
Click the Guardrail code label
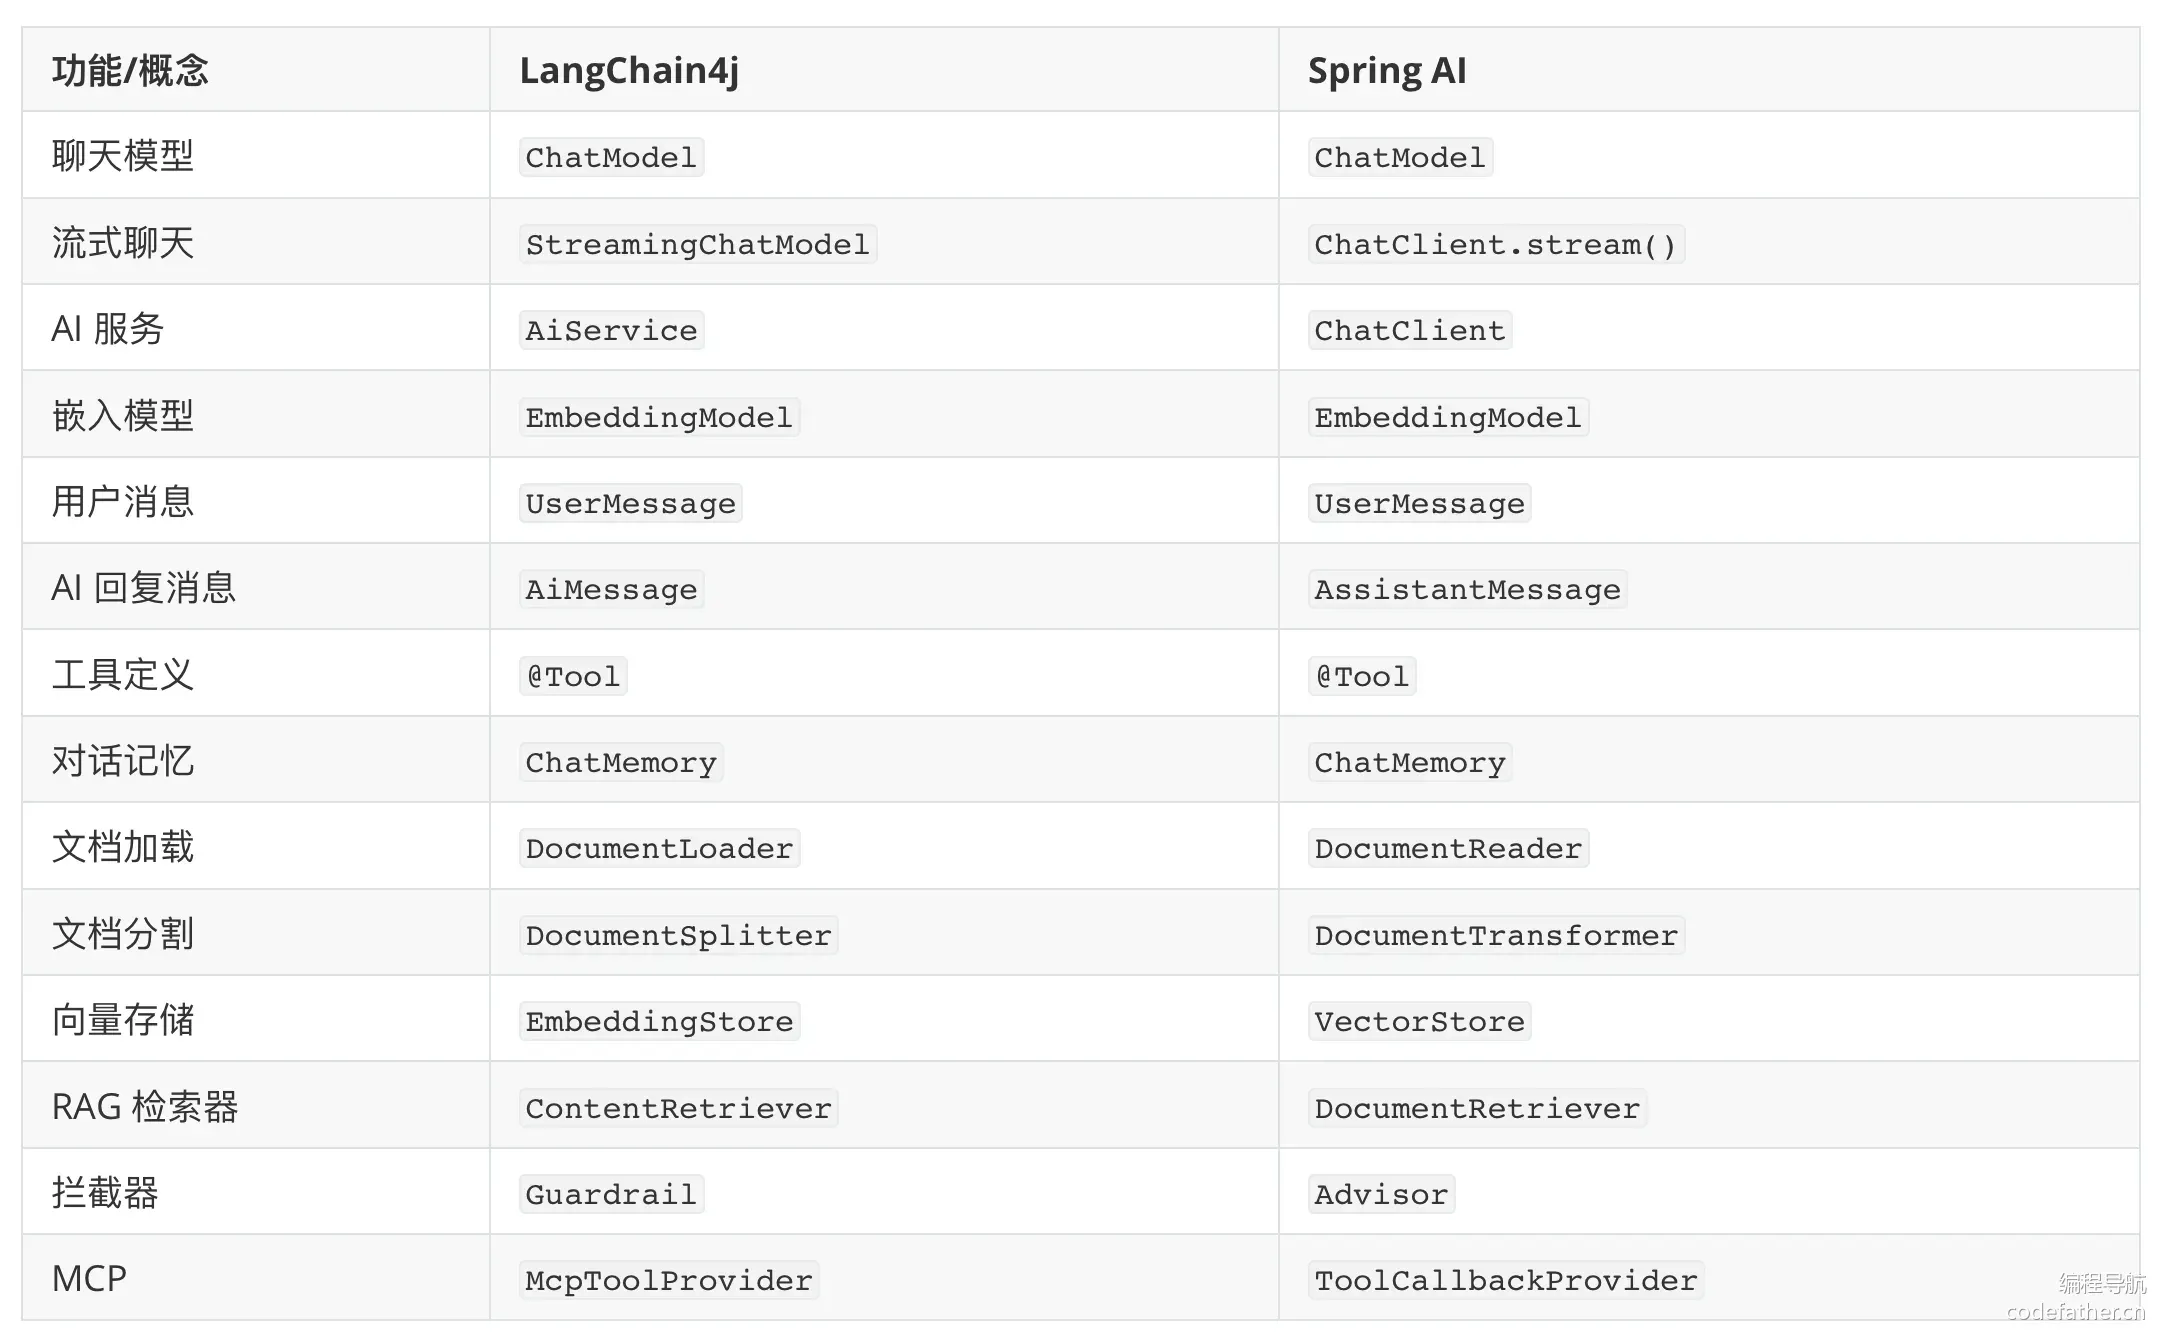coord(612,1194)
